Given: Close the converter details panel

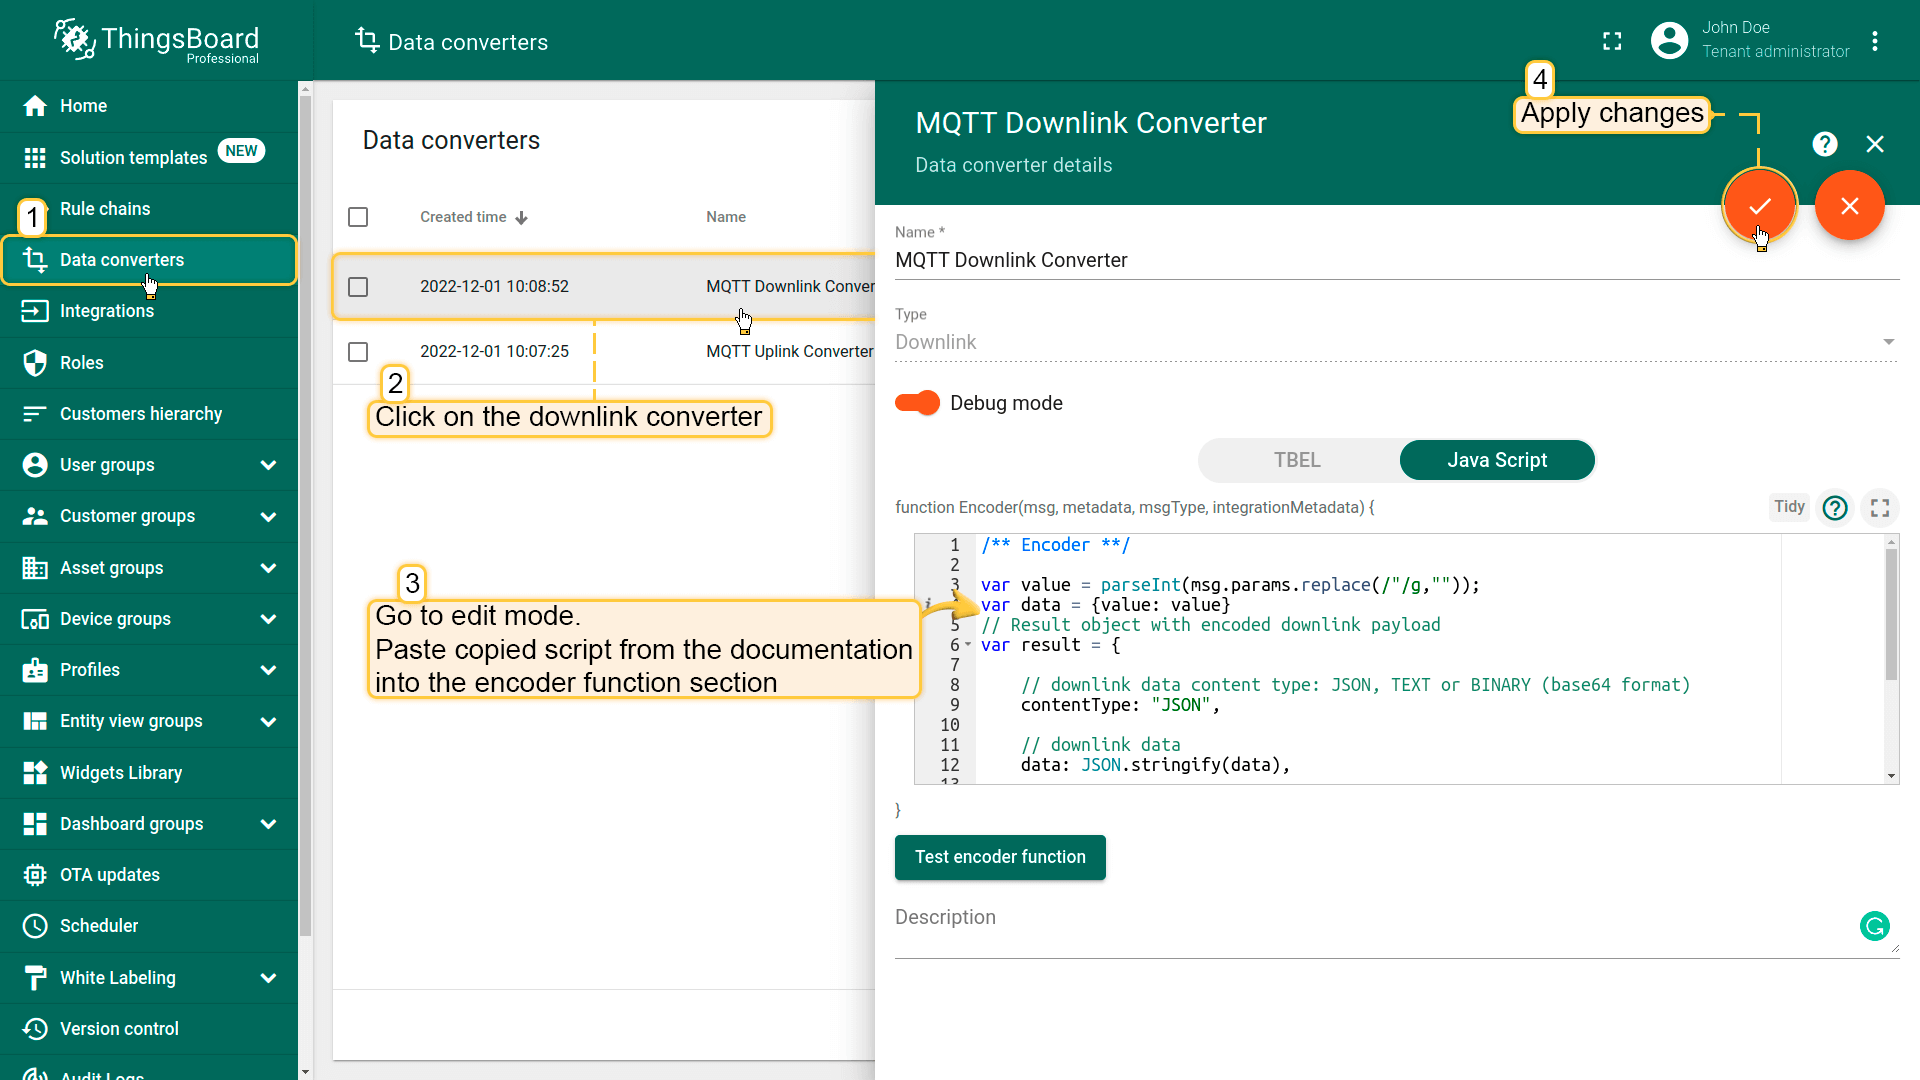Looking at the screenshot, I should coord(1875,144).
